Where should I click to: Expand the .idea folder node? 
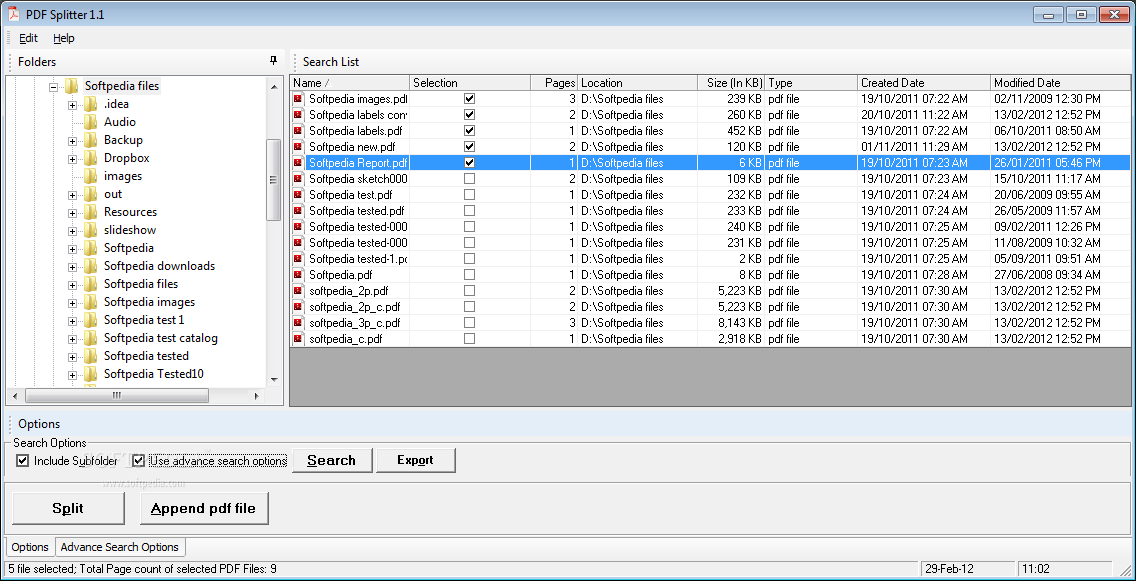pos(72,105)
